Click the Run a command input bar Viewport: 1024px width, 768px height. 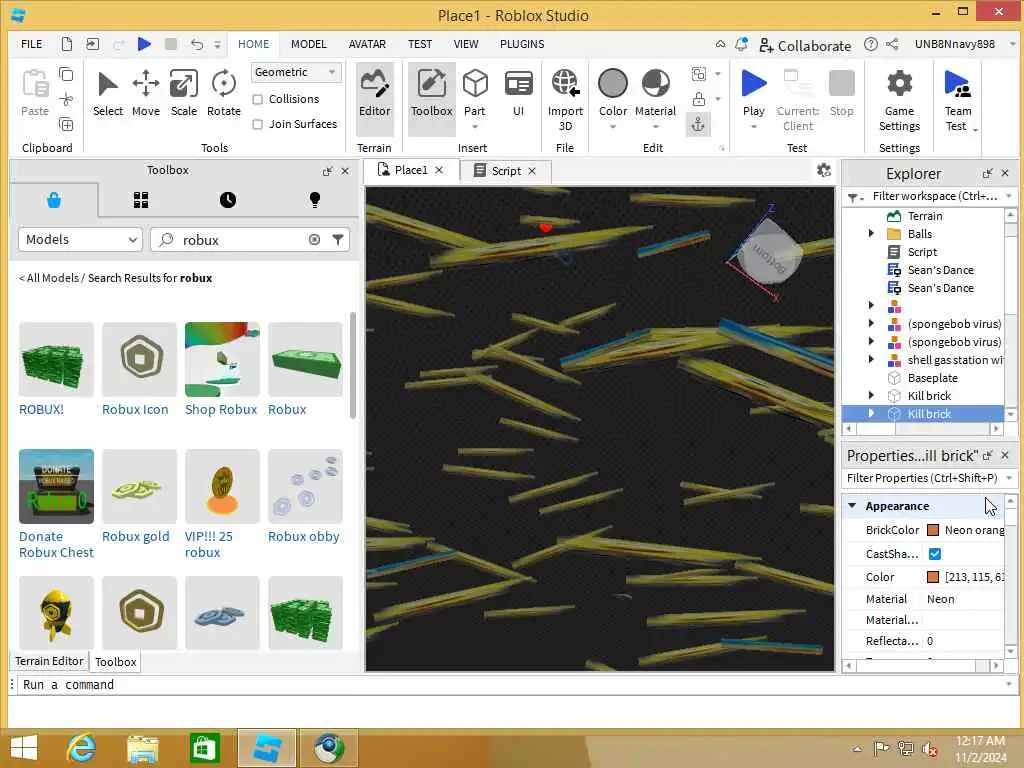coord(513,684)
